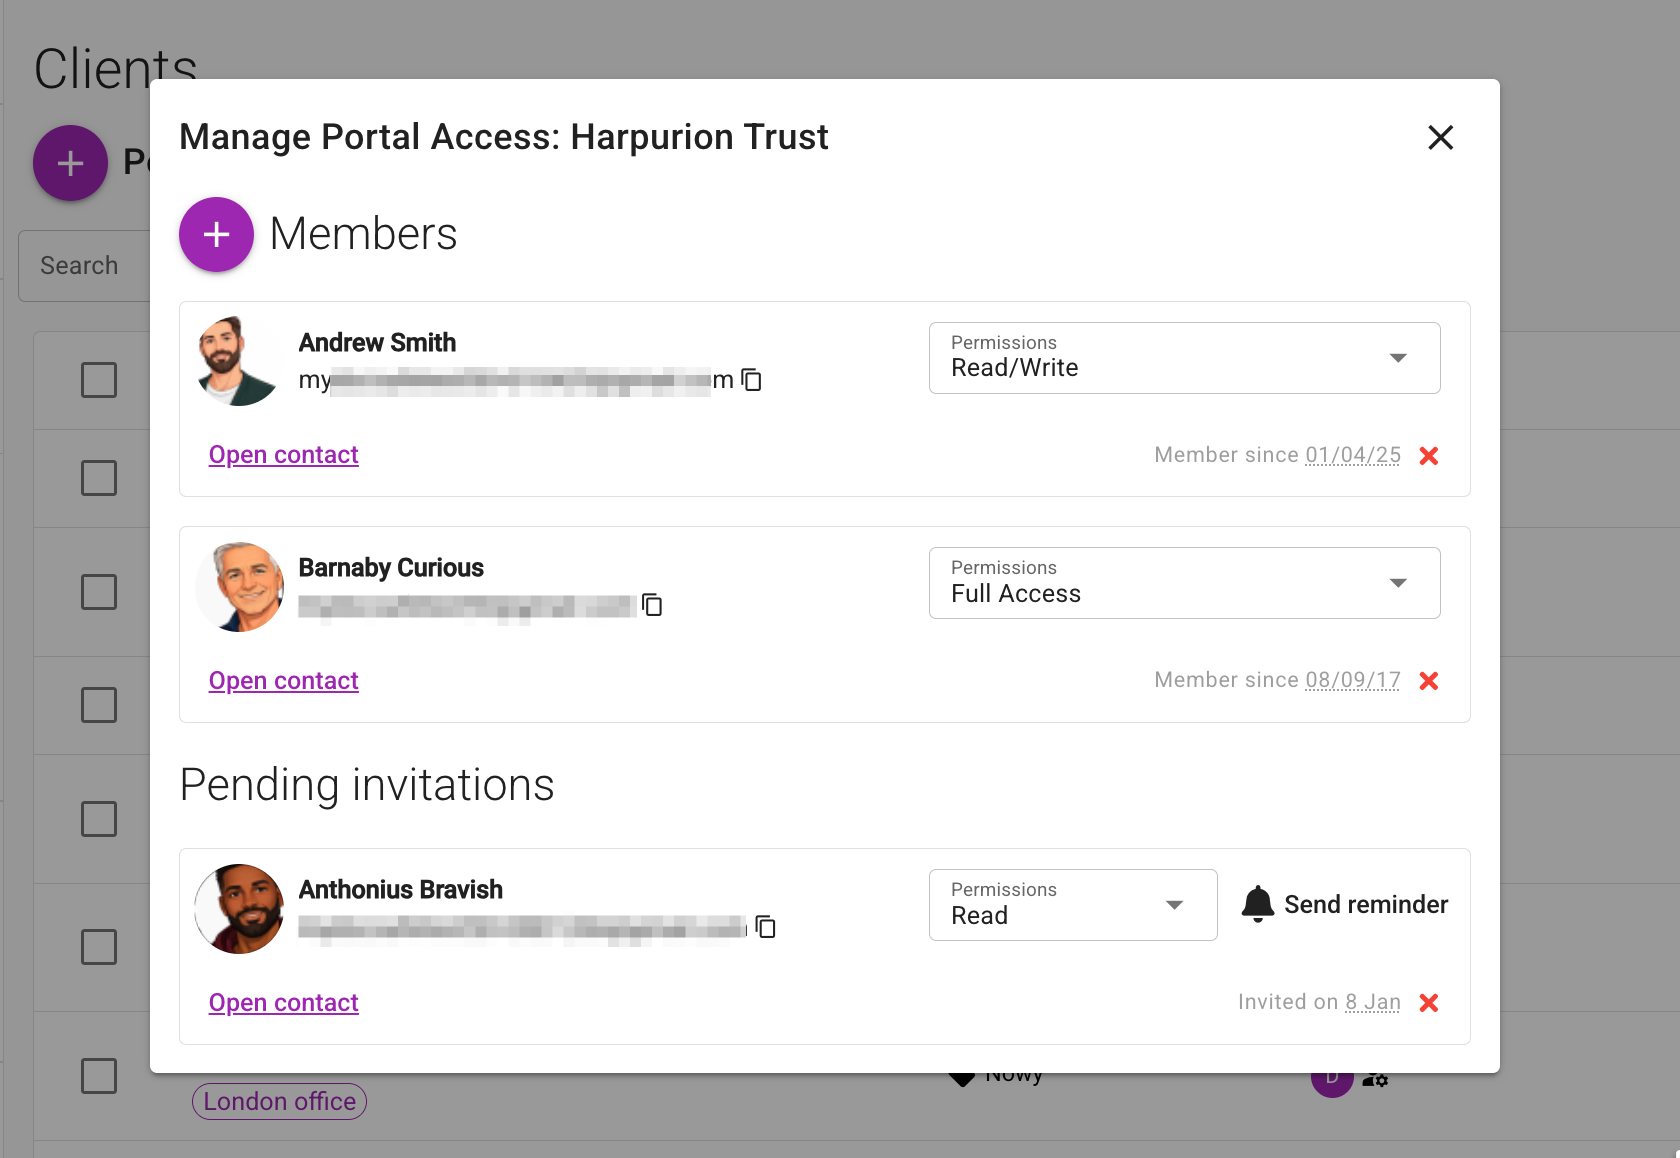Copy Andrew Smith's email address
This screenshot has width=1680, height=1158.
click(752, 380)
